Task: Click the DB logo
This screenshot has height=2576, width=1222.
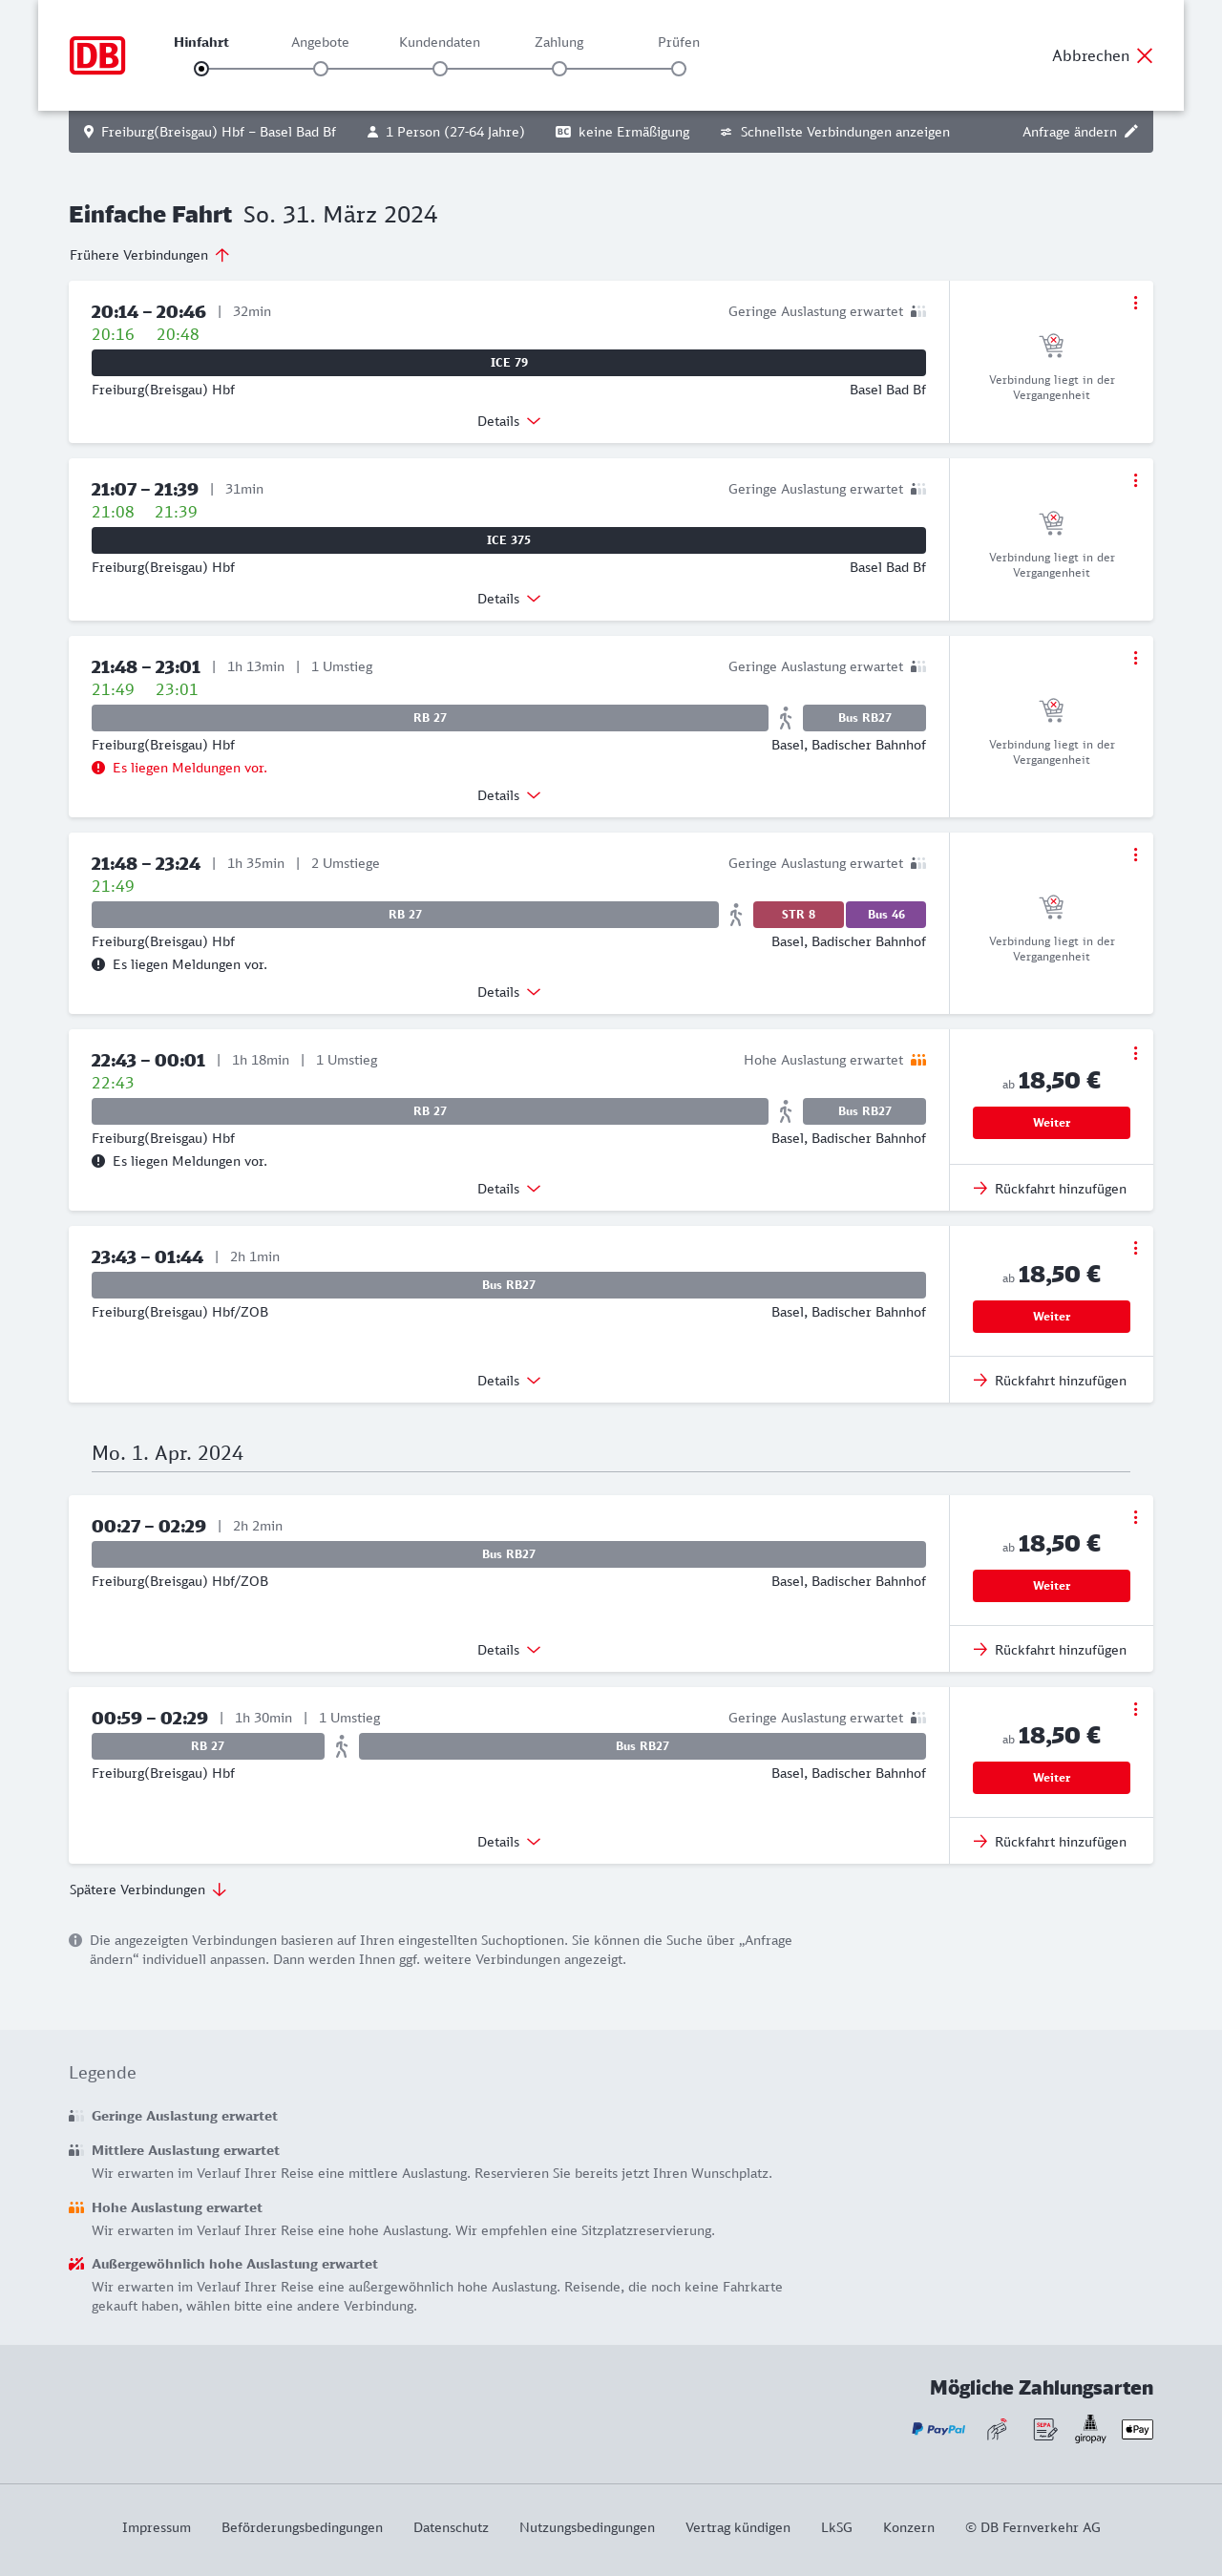Action: 97,56
